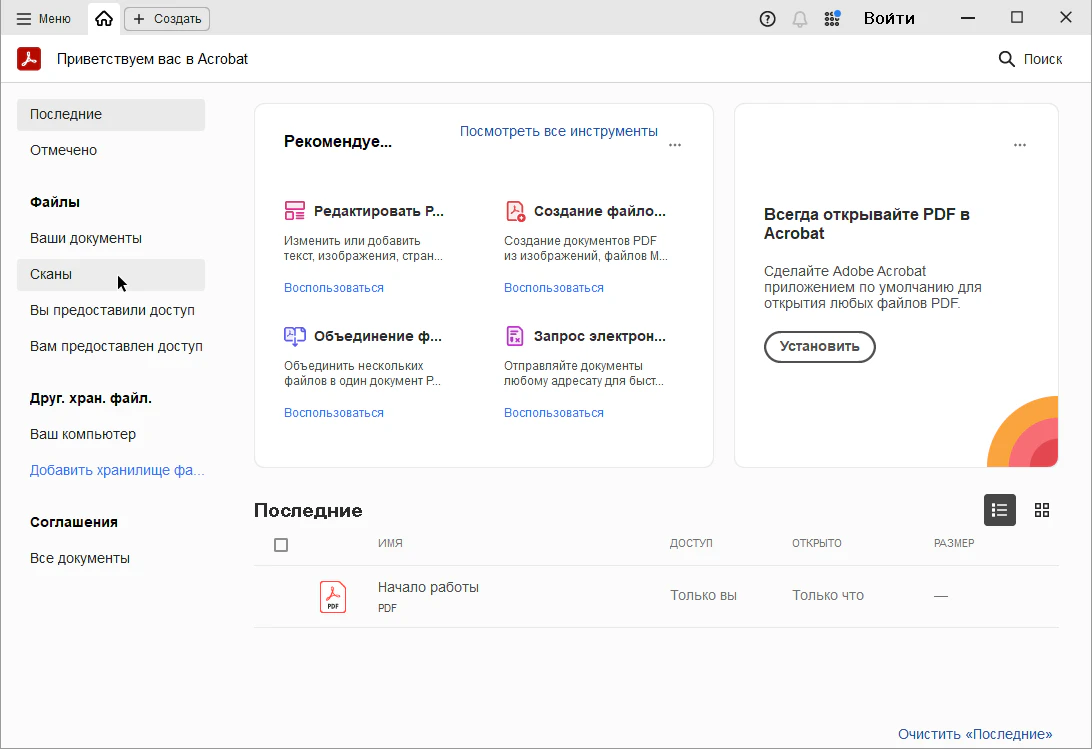The width and height of the screenshot is (1092, 749).
Task: Open the notifications bell icon
Action: pyautogui.click(x=799, y=18)
